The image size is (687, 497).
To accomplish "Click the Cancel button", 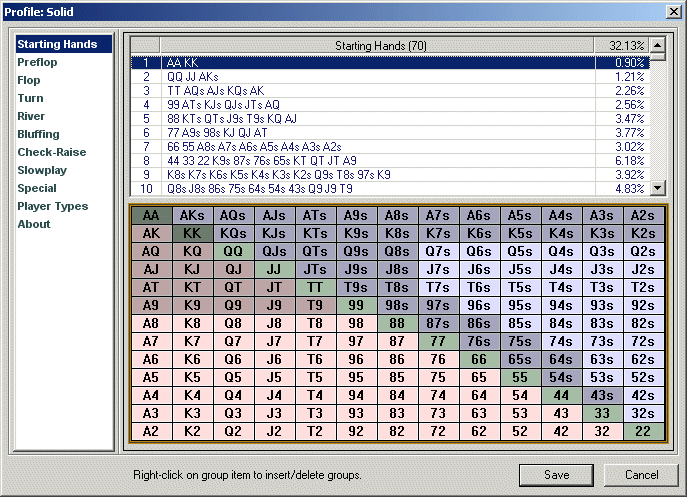I will coord(641,475).
